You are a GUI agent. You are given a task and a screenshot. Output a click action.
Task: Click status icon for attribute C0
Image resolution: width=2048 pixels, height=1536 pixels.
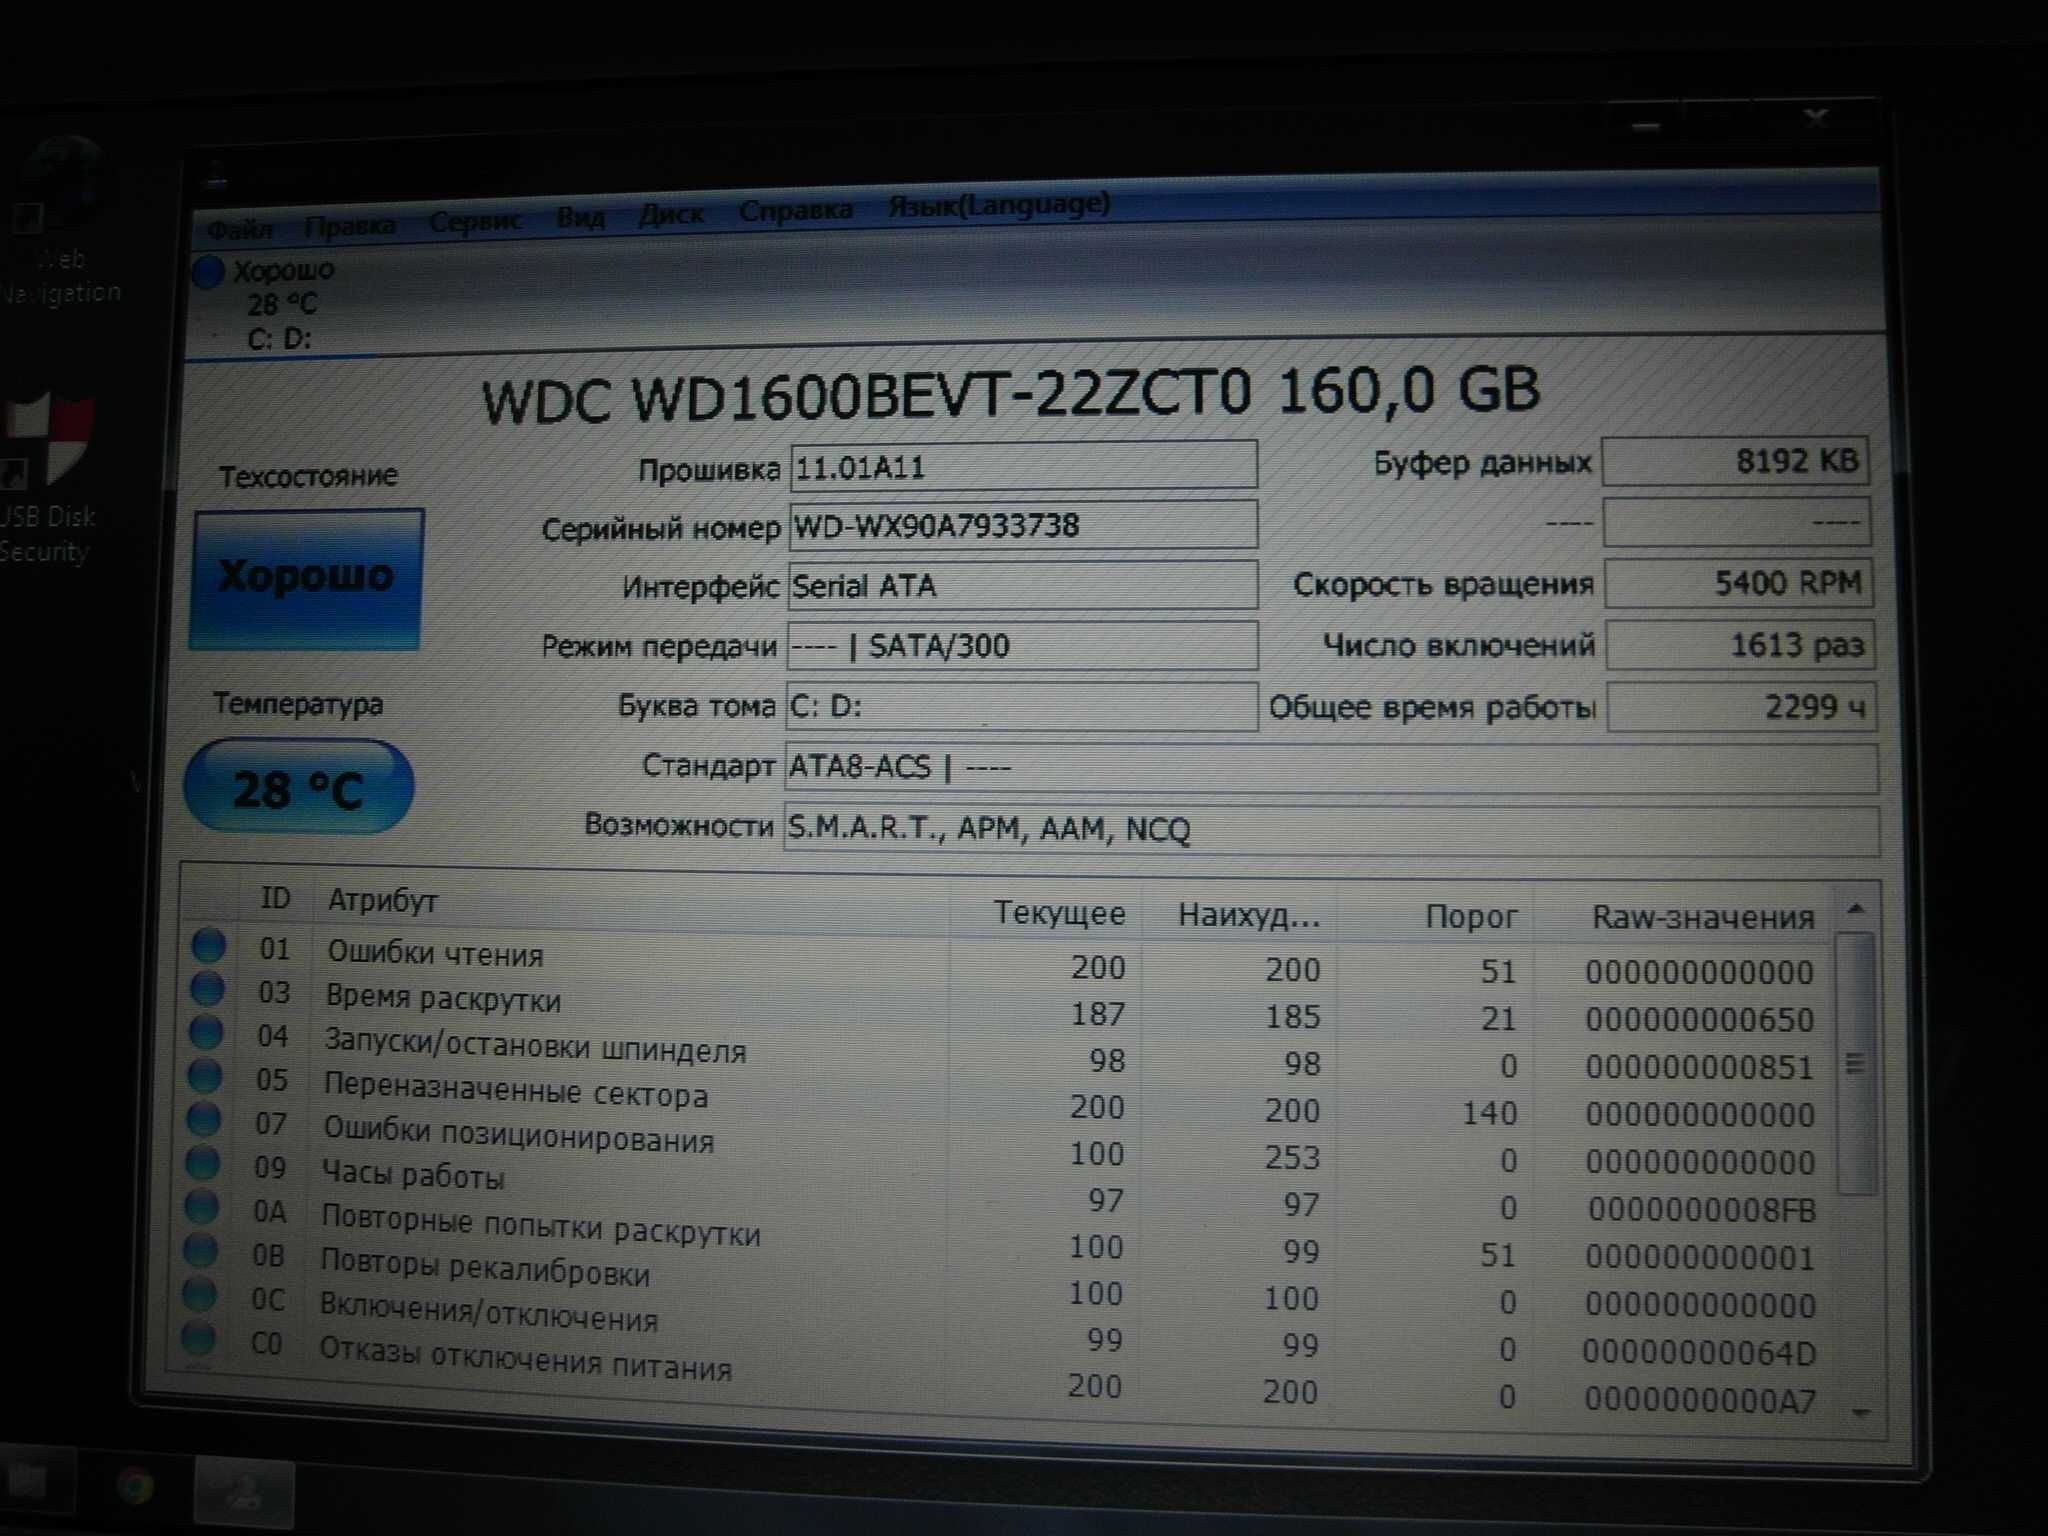pyautogui.click(x=199, y=1338)
